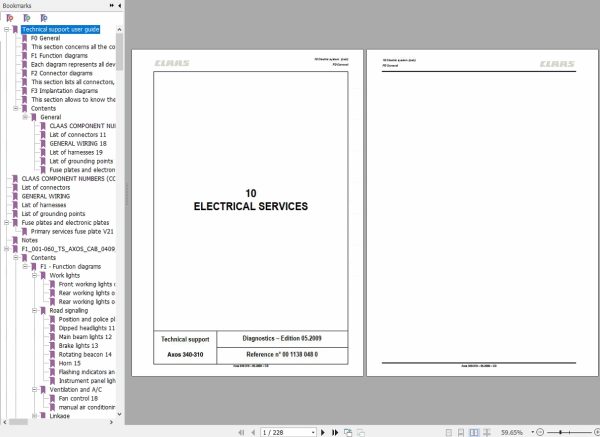Screen dimensions: 600x437
Task: Click the first bookmark toolbar icon
Action: [x=10, y=18]
